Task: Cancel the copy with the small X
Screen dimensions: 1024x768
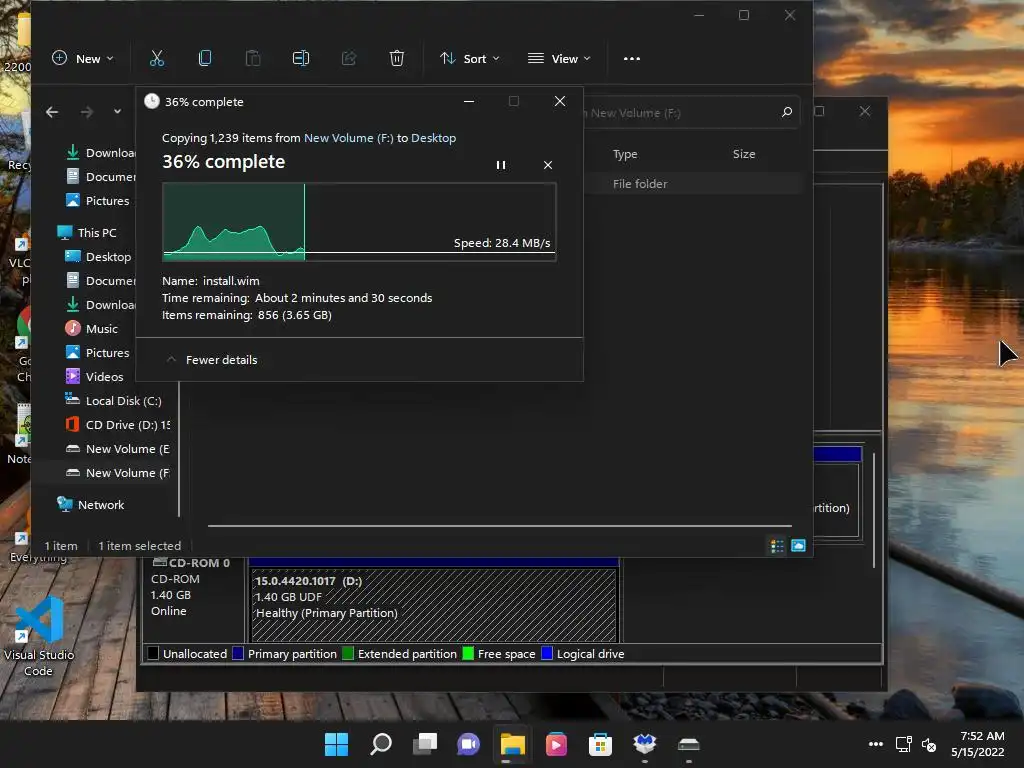Action: coord(548,165)
